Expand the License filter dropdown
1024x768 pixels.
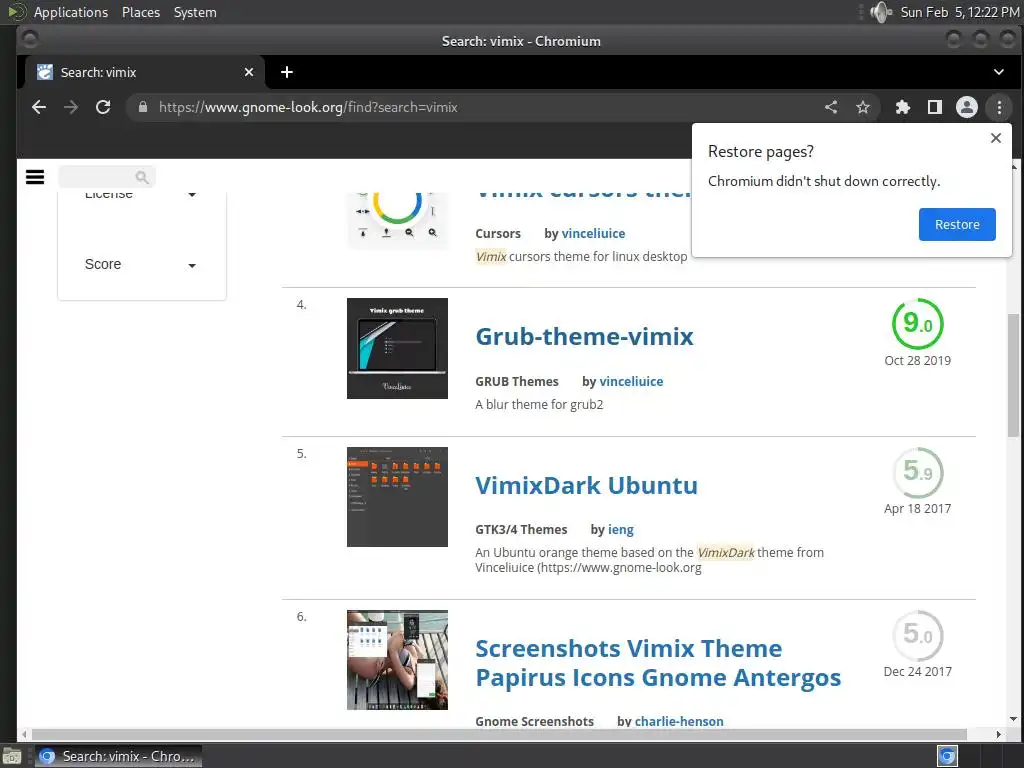(x=140, y=194)
